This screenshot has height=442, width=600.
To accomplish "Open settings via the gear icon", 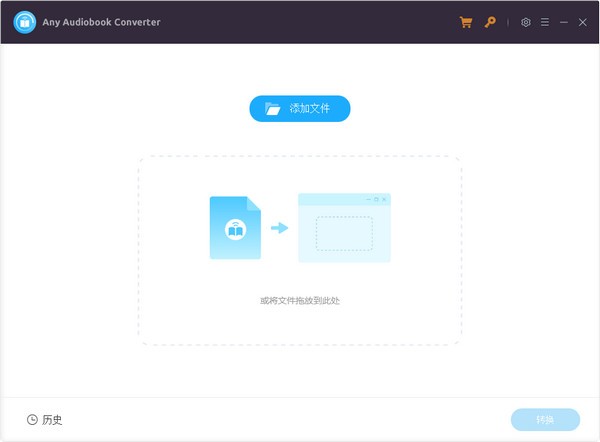I will (x=526, y=22).
